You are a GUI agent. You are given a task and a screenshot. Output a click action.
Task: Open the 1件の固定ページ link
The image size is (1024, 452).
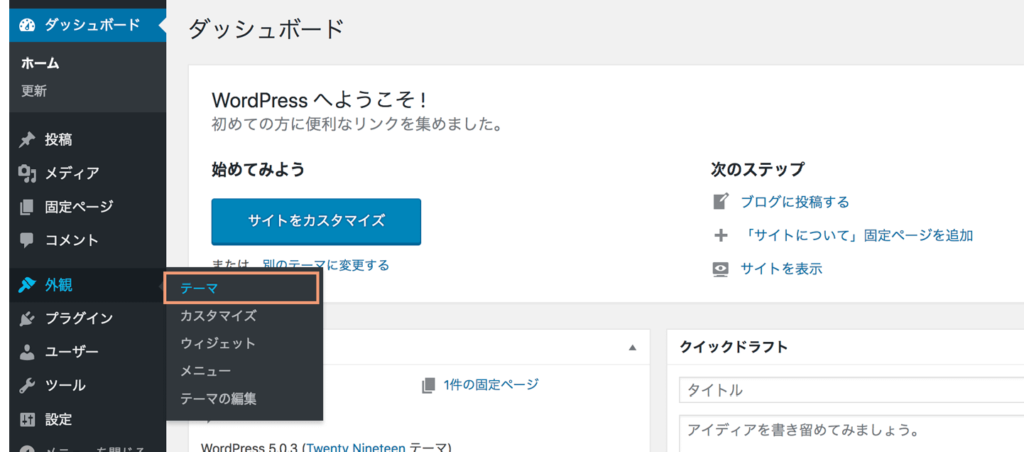490,385
